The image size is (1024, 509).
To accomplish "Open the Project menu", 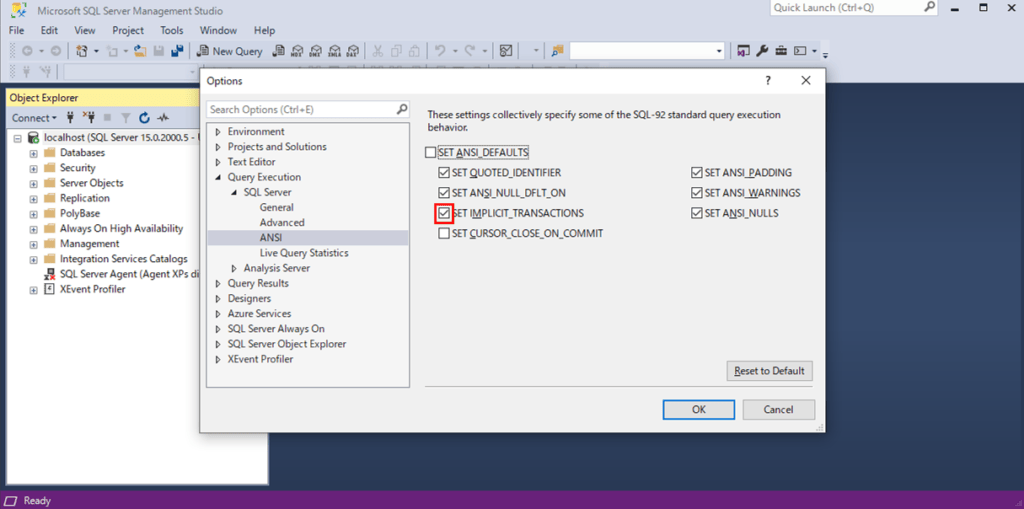I will 128,31.
